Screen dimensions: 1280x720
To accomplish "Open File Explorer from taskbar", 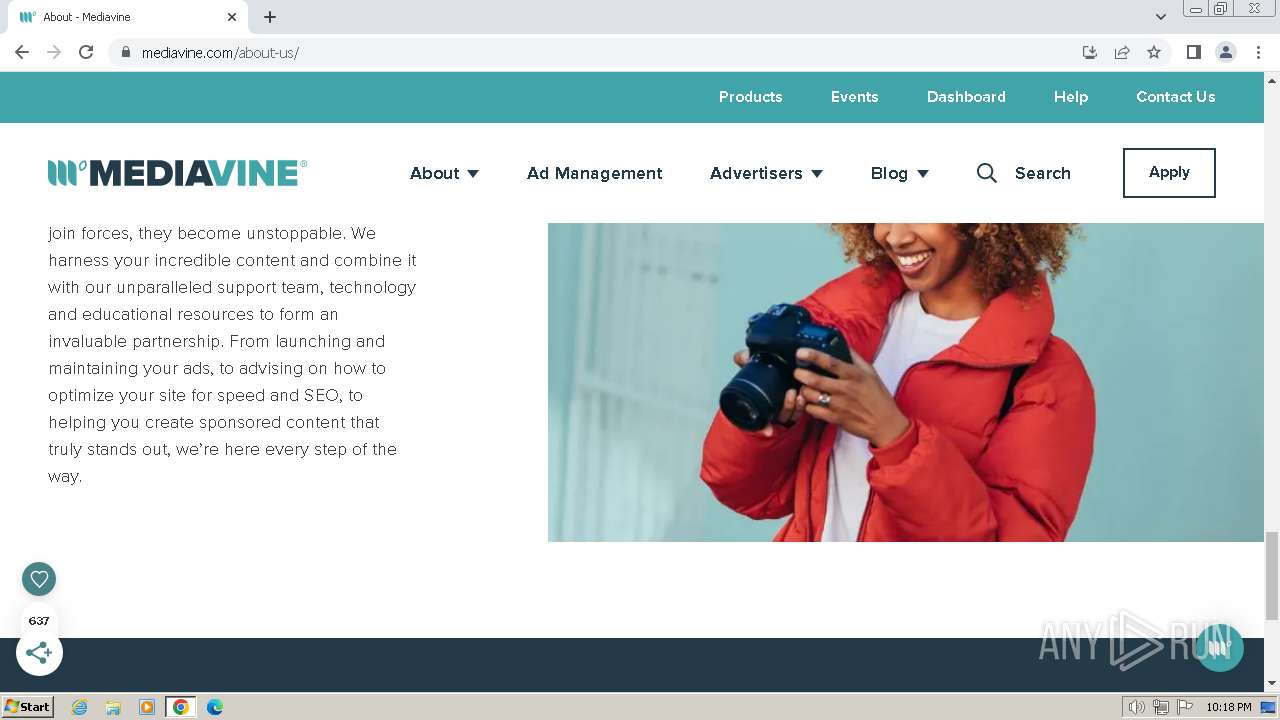I will [113, 707].
